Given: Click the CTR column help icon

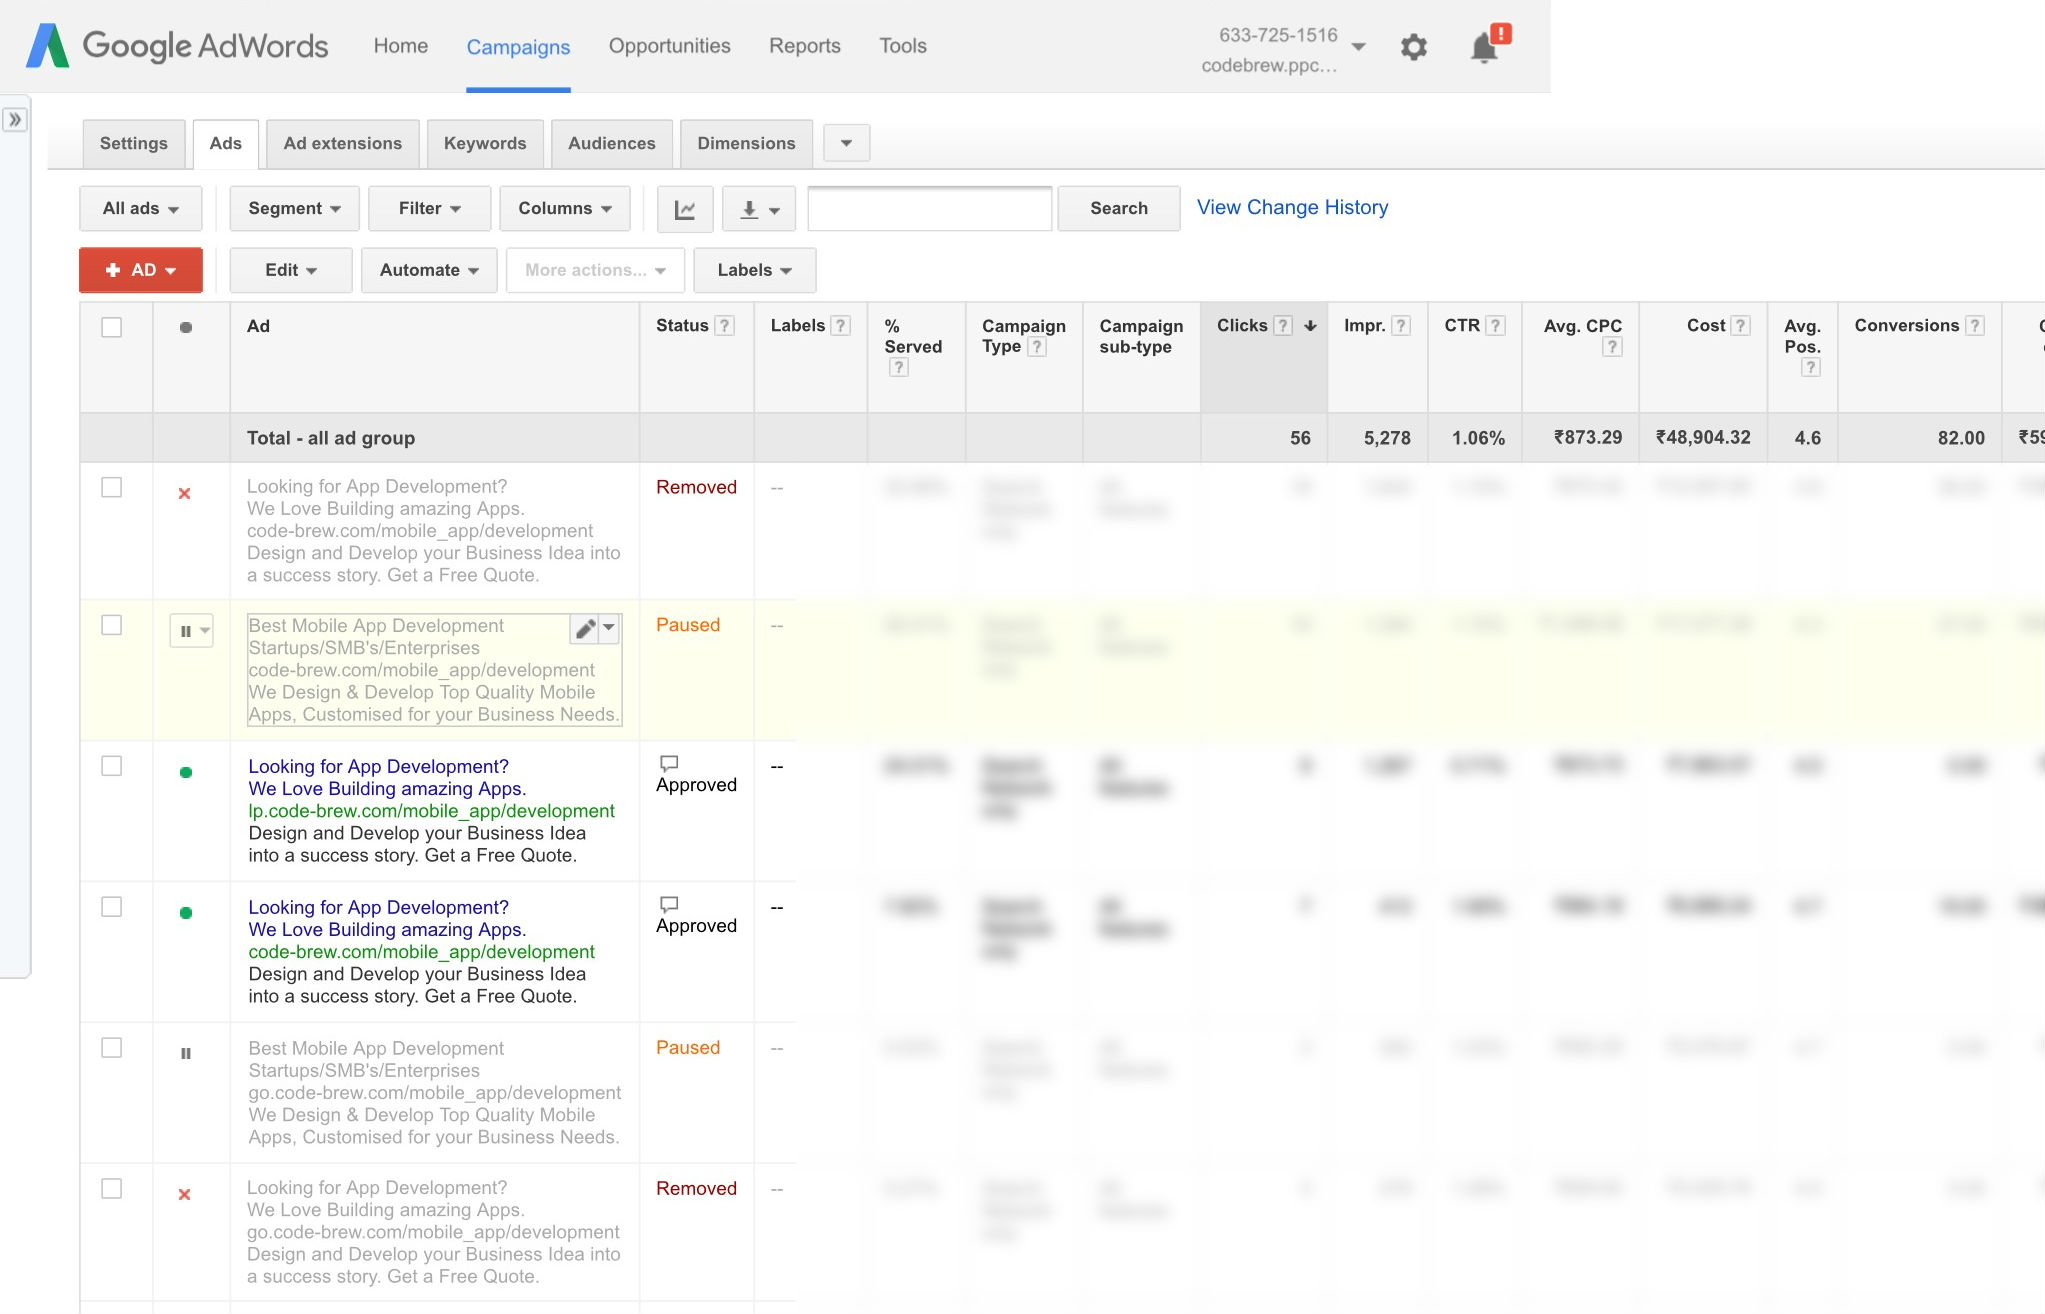Looking at the screenshot, I should 1495,326.
